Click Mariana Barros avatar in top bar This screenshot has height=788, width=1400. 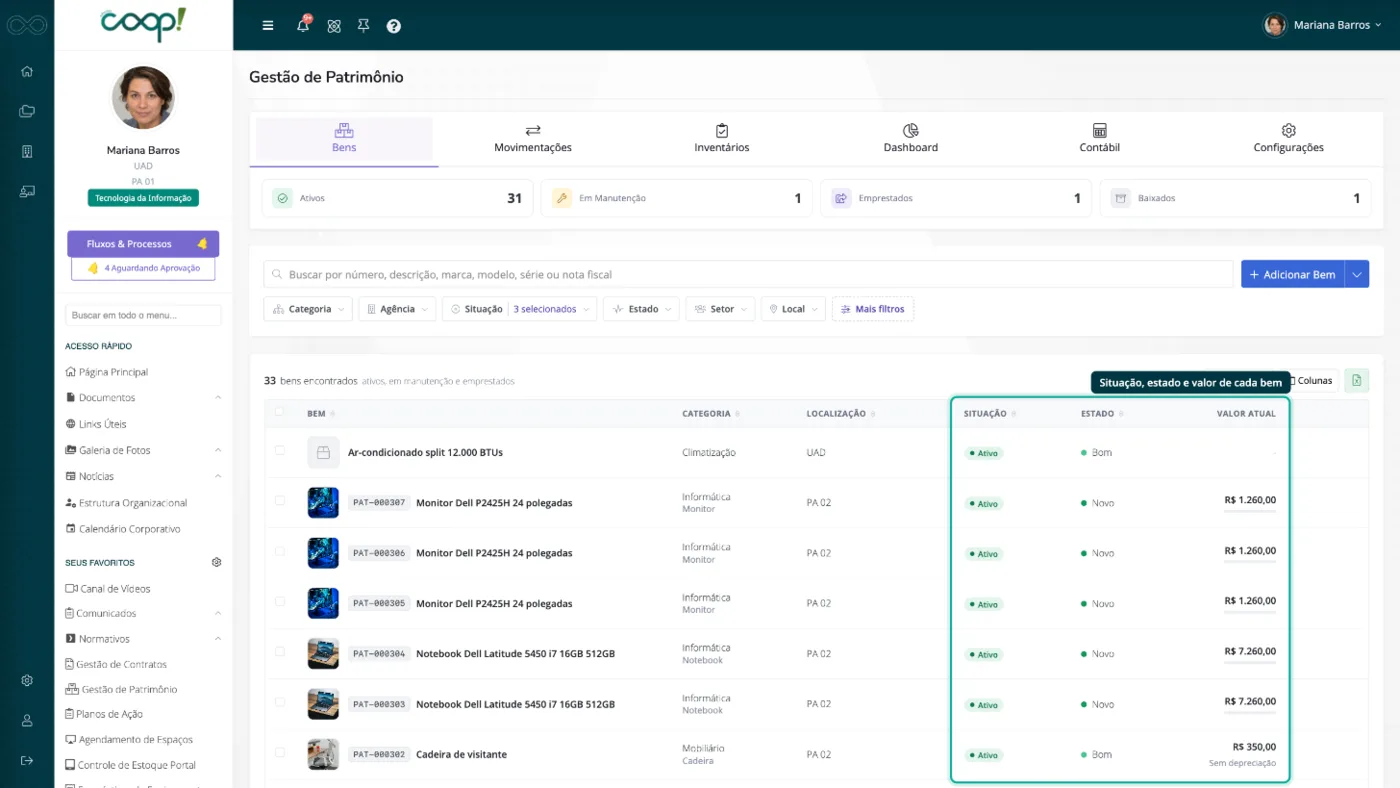(x=1275, y=25)
